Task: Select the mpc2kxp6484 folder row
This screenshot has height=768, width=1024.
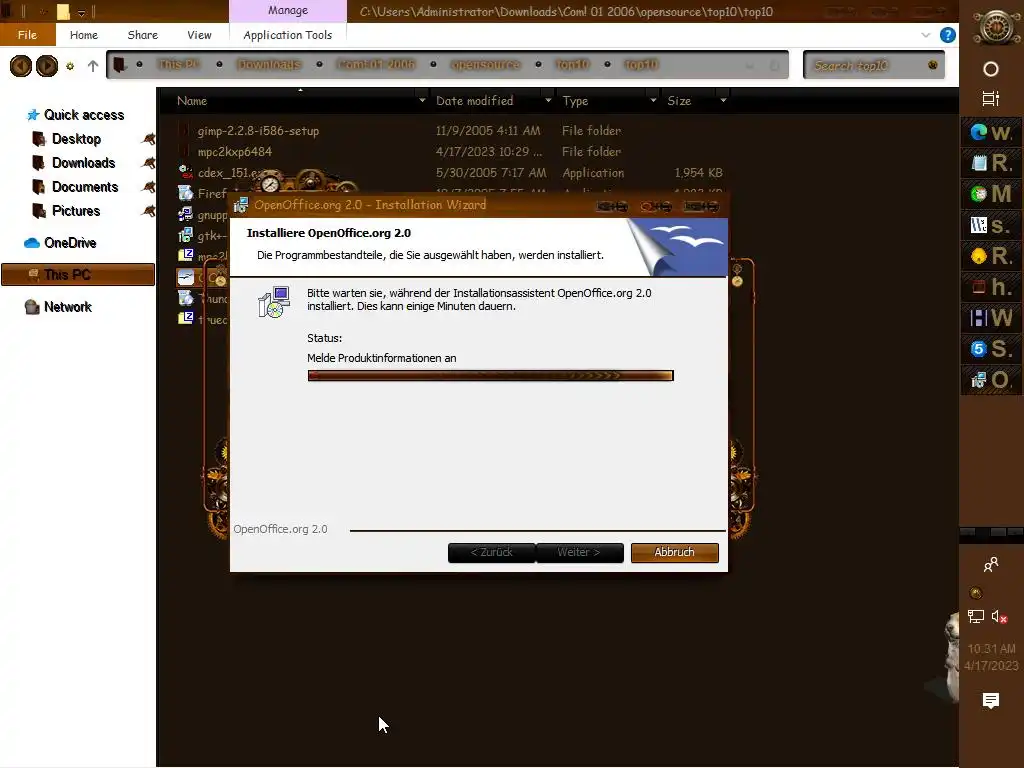Action: tap(234, 152)
